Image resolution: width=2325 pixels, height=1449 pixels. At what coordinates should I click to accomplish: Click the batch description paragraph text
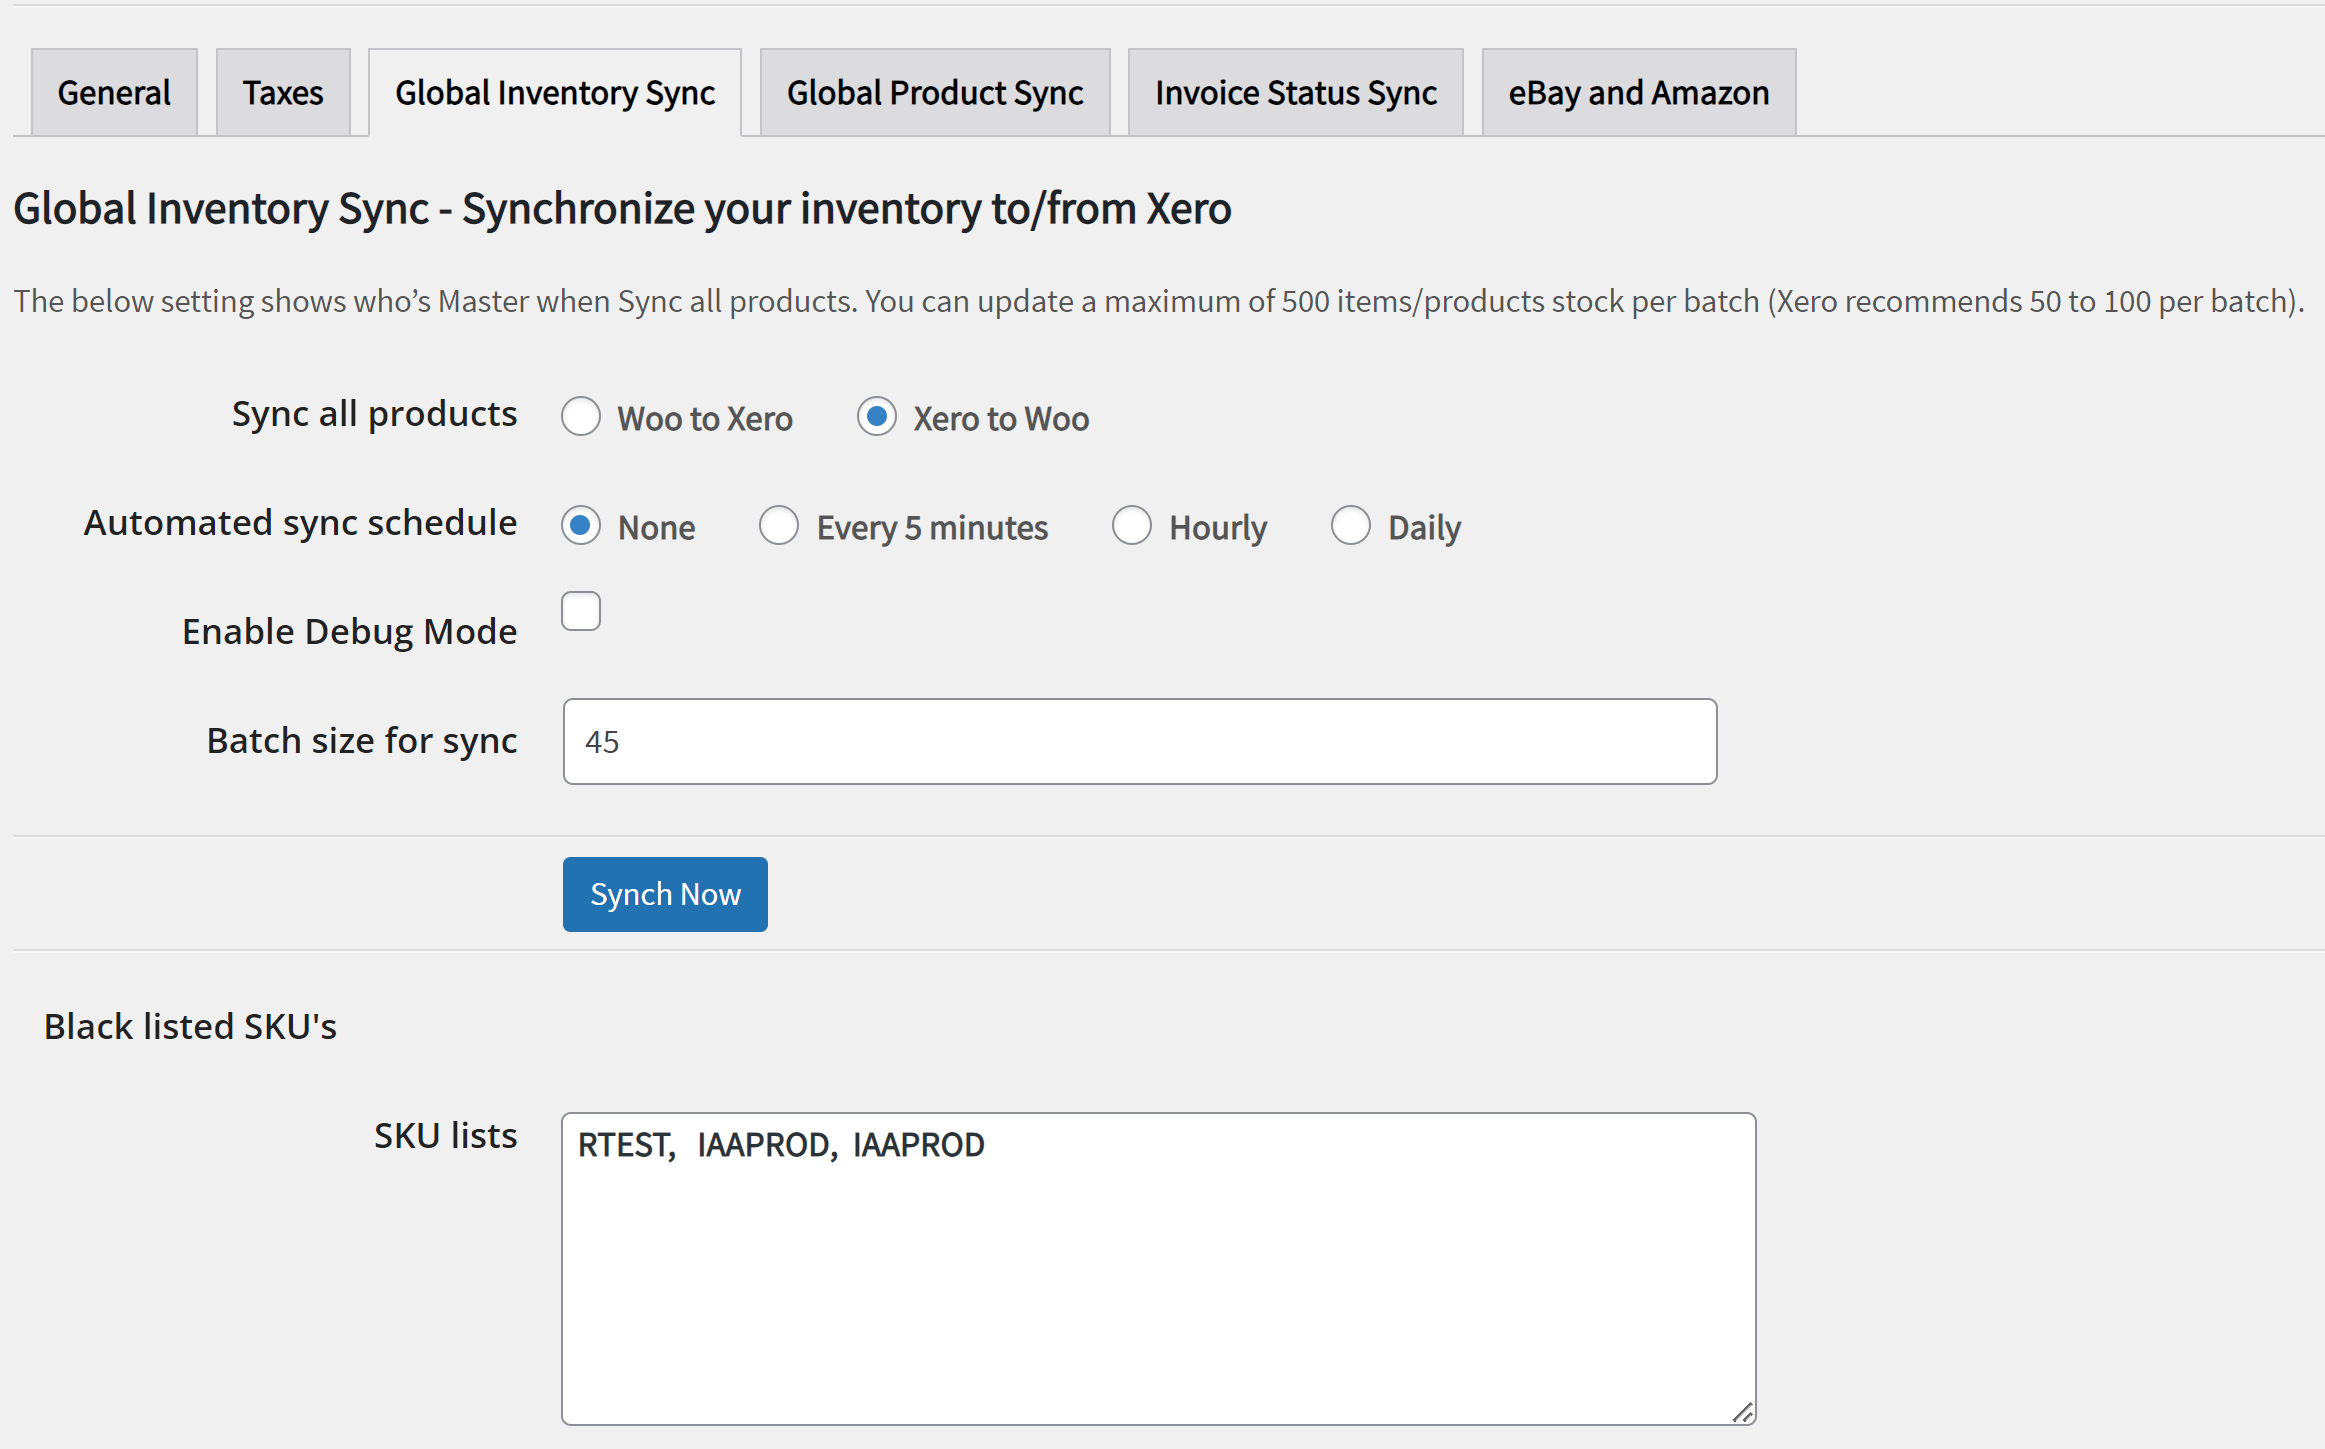click(1159, 301)
